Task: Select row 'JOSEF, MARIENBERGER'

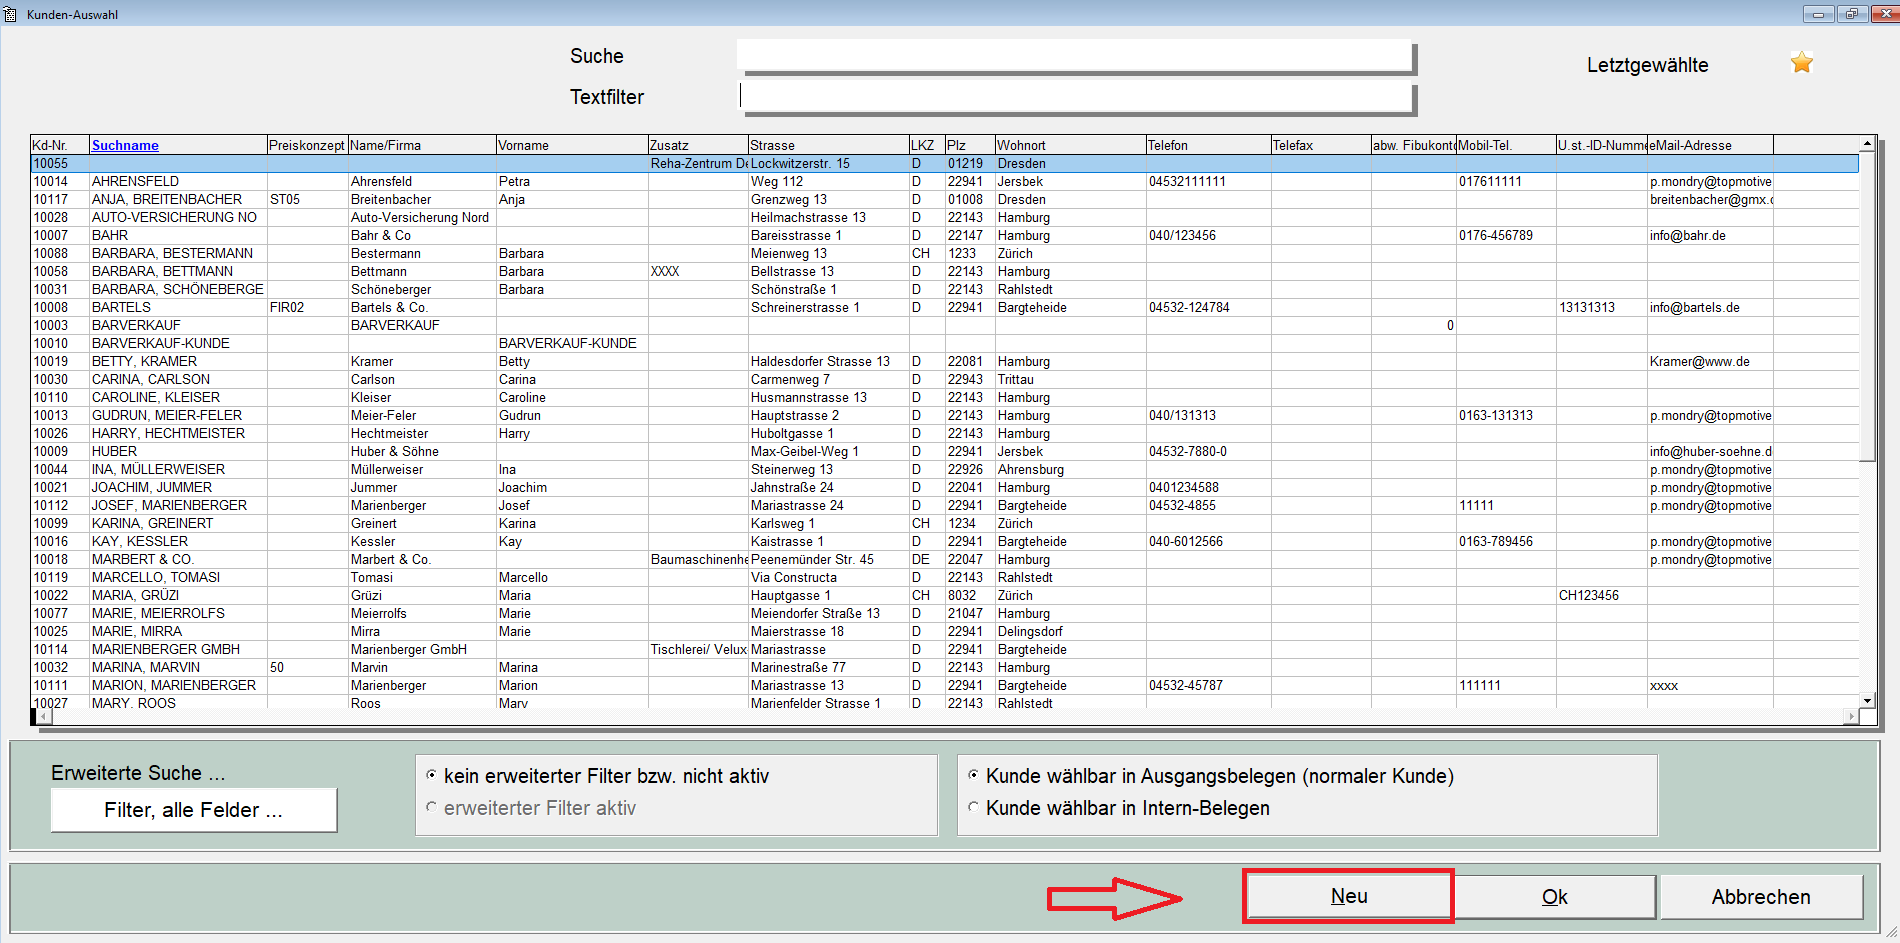Action: pyautogui.click(x=945, y=505)
